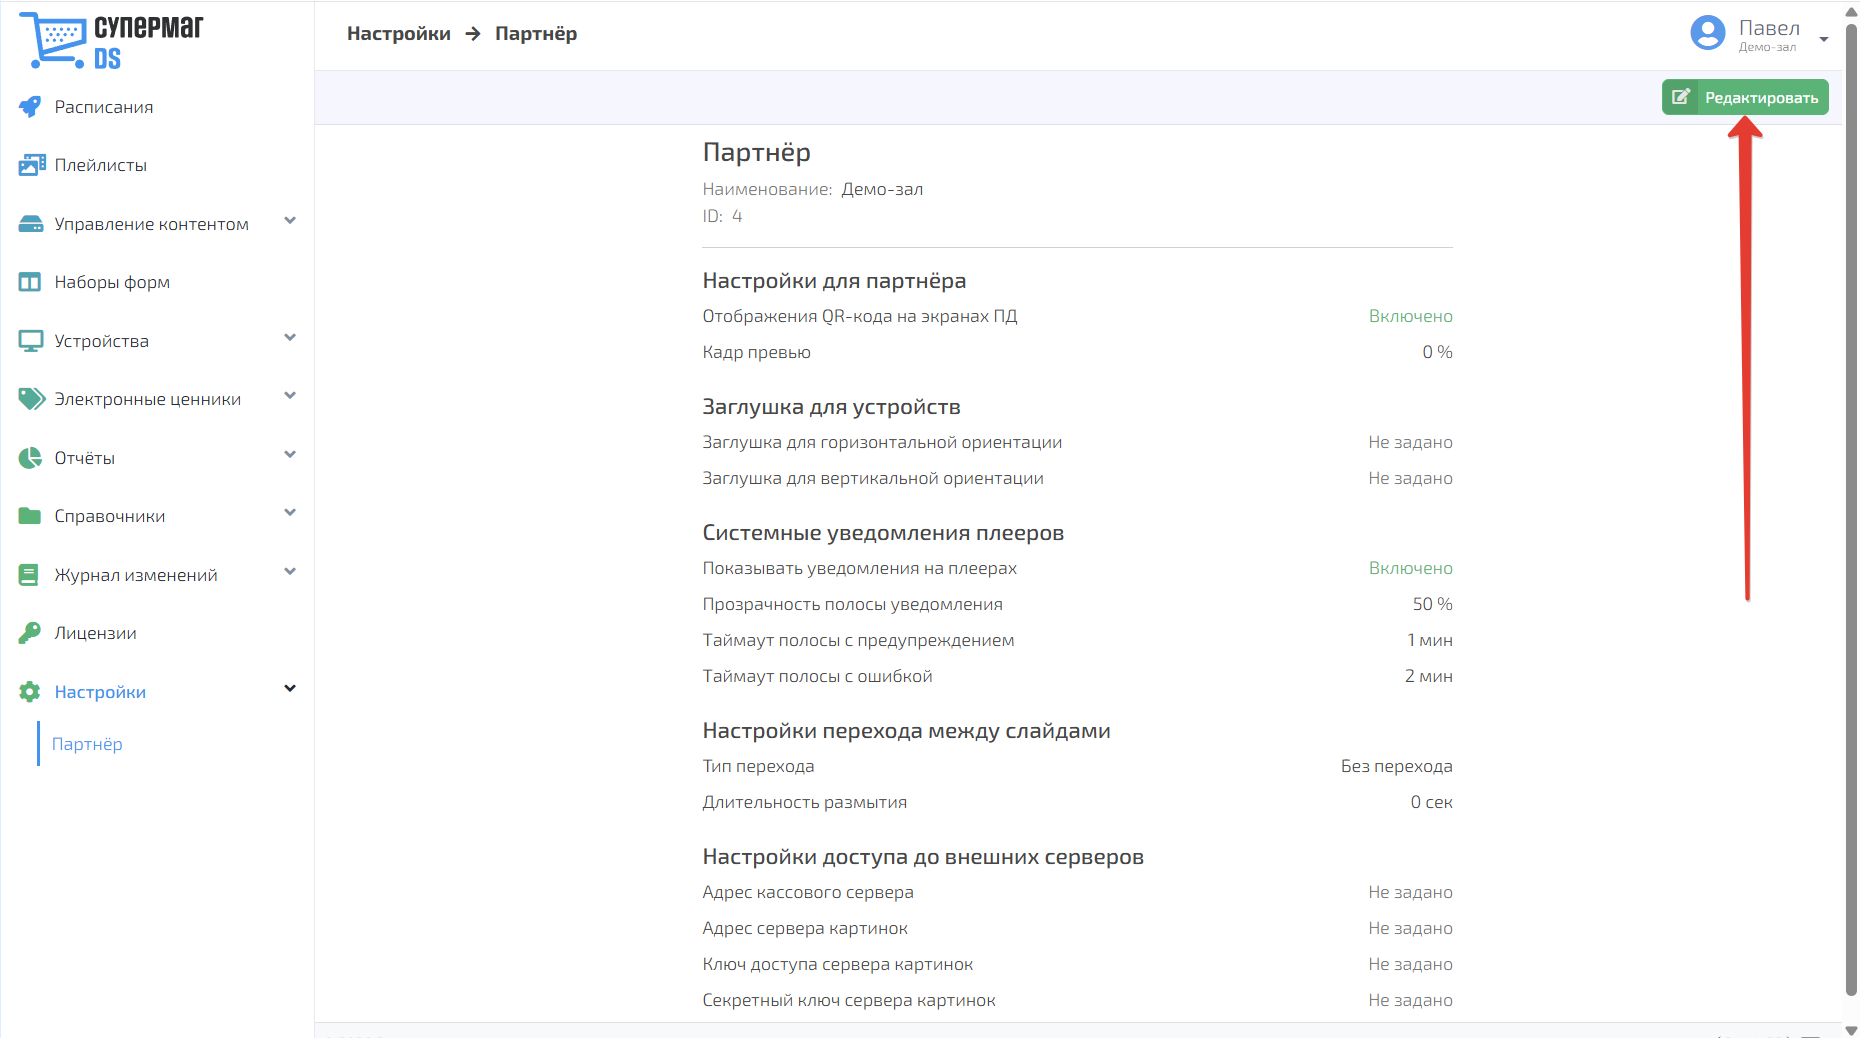Screen dimensions: 1860x1038
Task: Select the Наборы форм layout icon
Action: coord(30,282)
